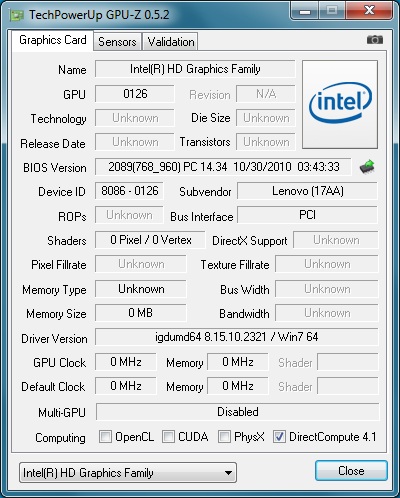Image resolution: width=400 pixels, height=498 pixels.
Task: Open the Validation tab
Action: point(171,42)
